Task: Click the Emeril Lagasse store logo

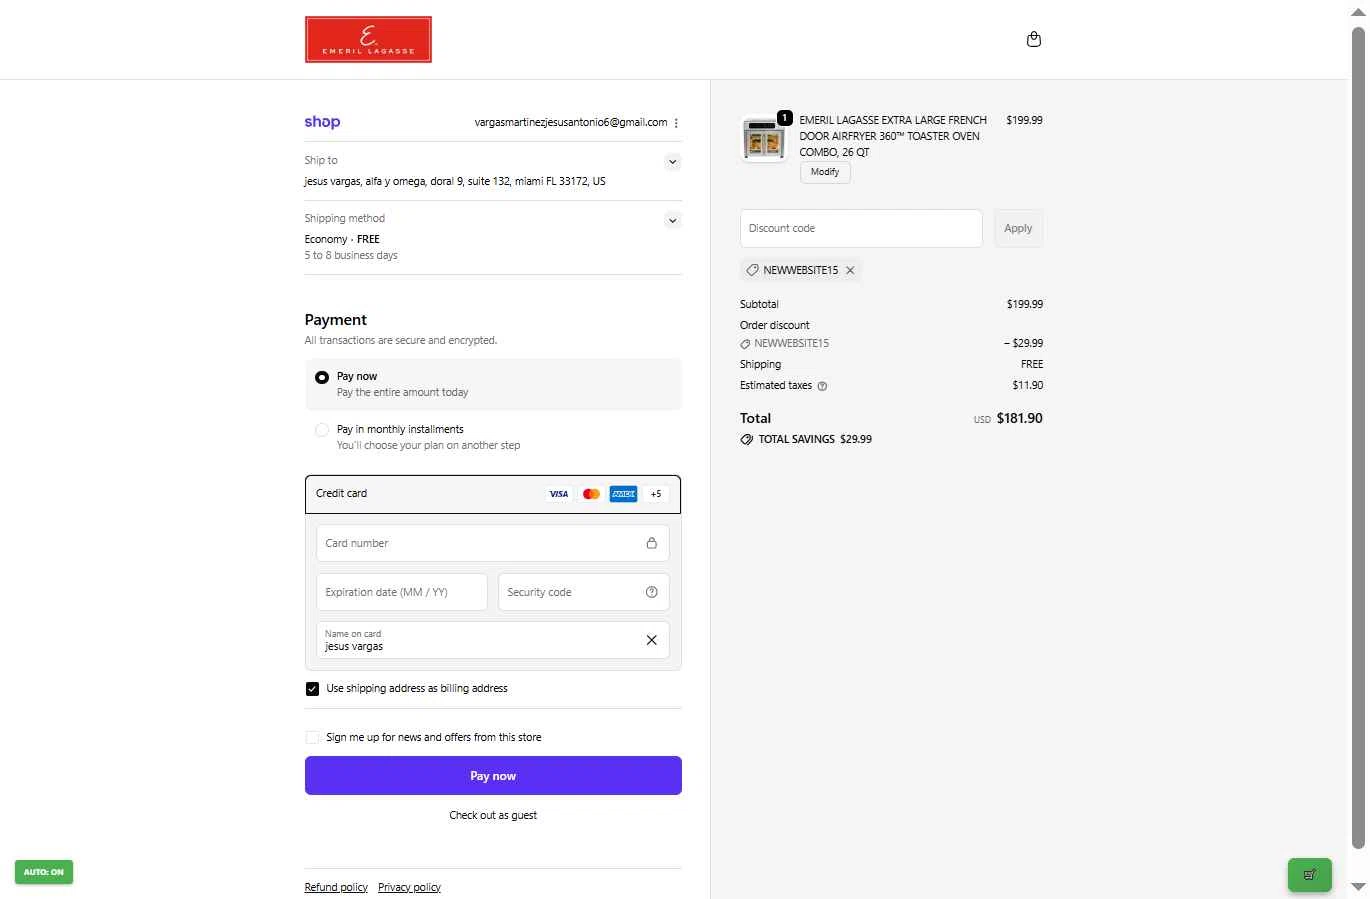Action: tap(368, 39)
